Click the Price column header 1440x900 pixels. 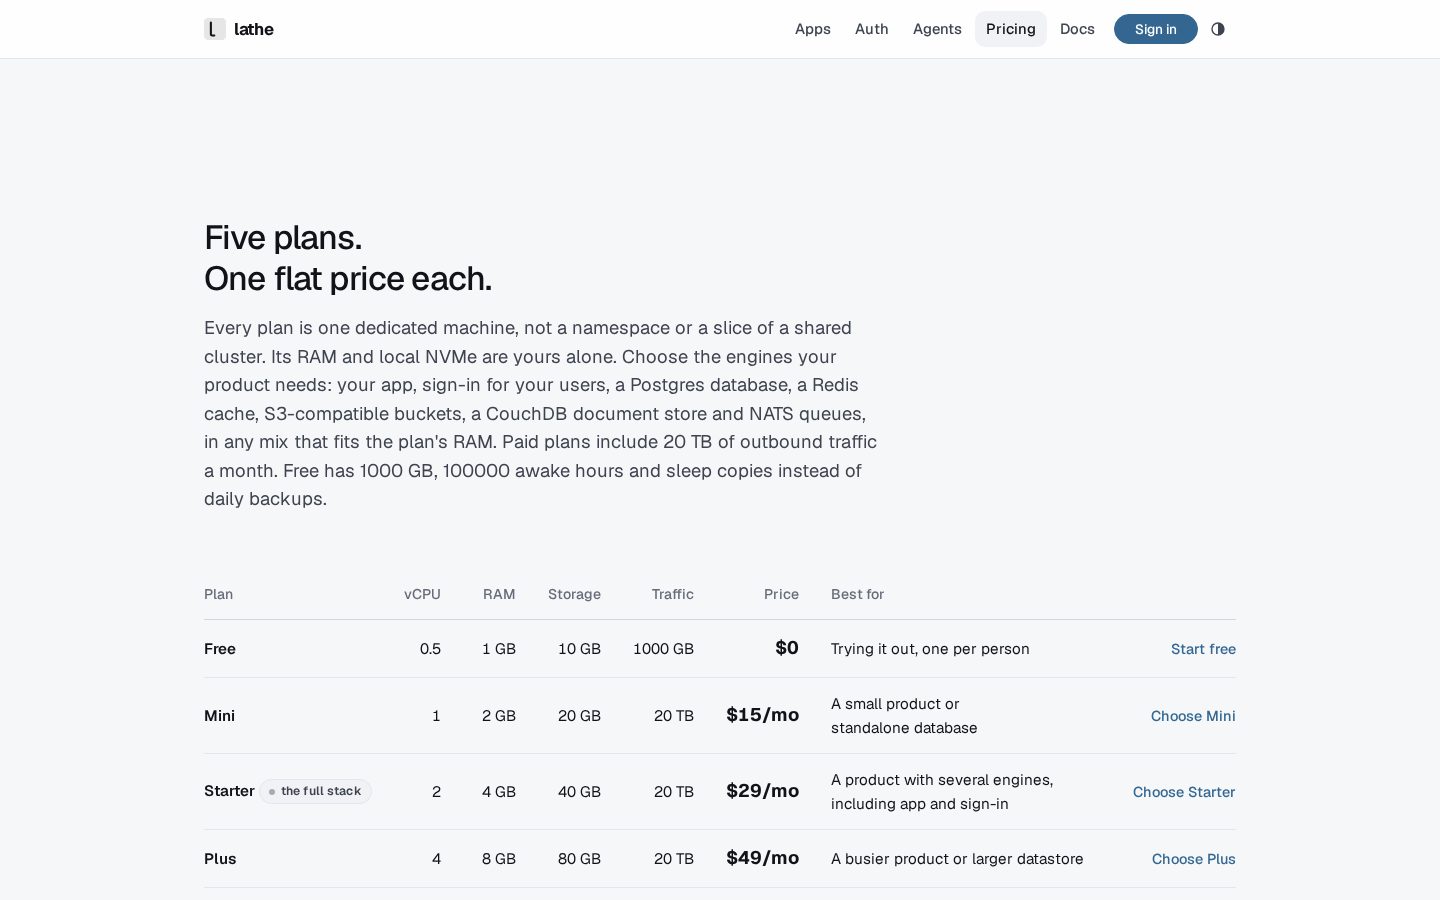click(x=781, y=594)
